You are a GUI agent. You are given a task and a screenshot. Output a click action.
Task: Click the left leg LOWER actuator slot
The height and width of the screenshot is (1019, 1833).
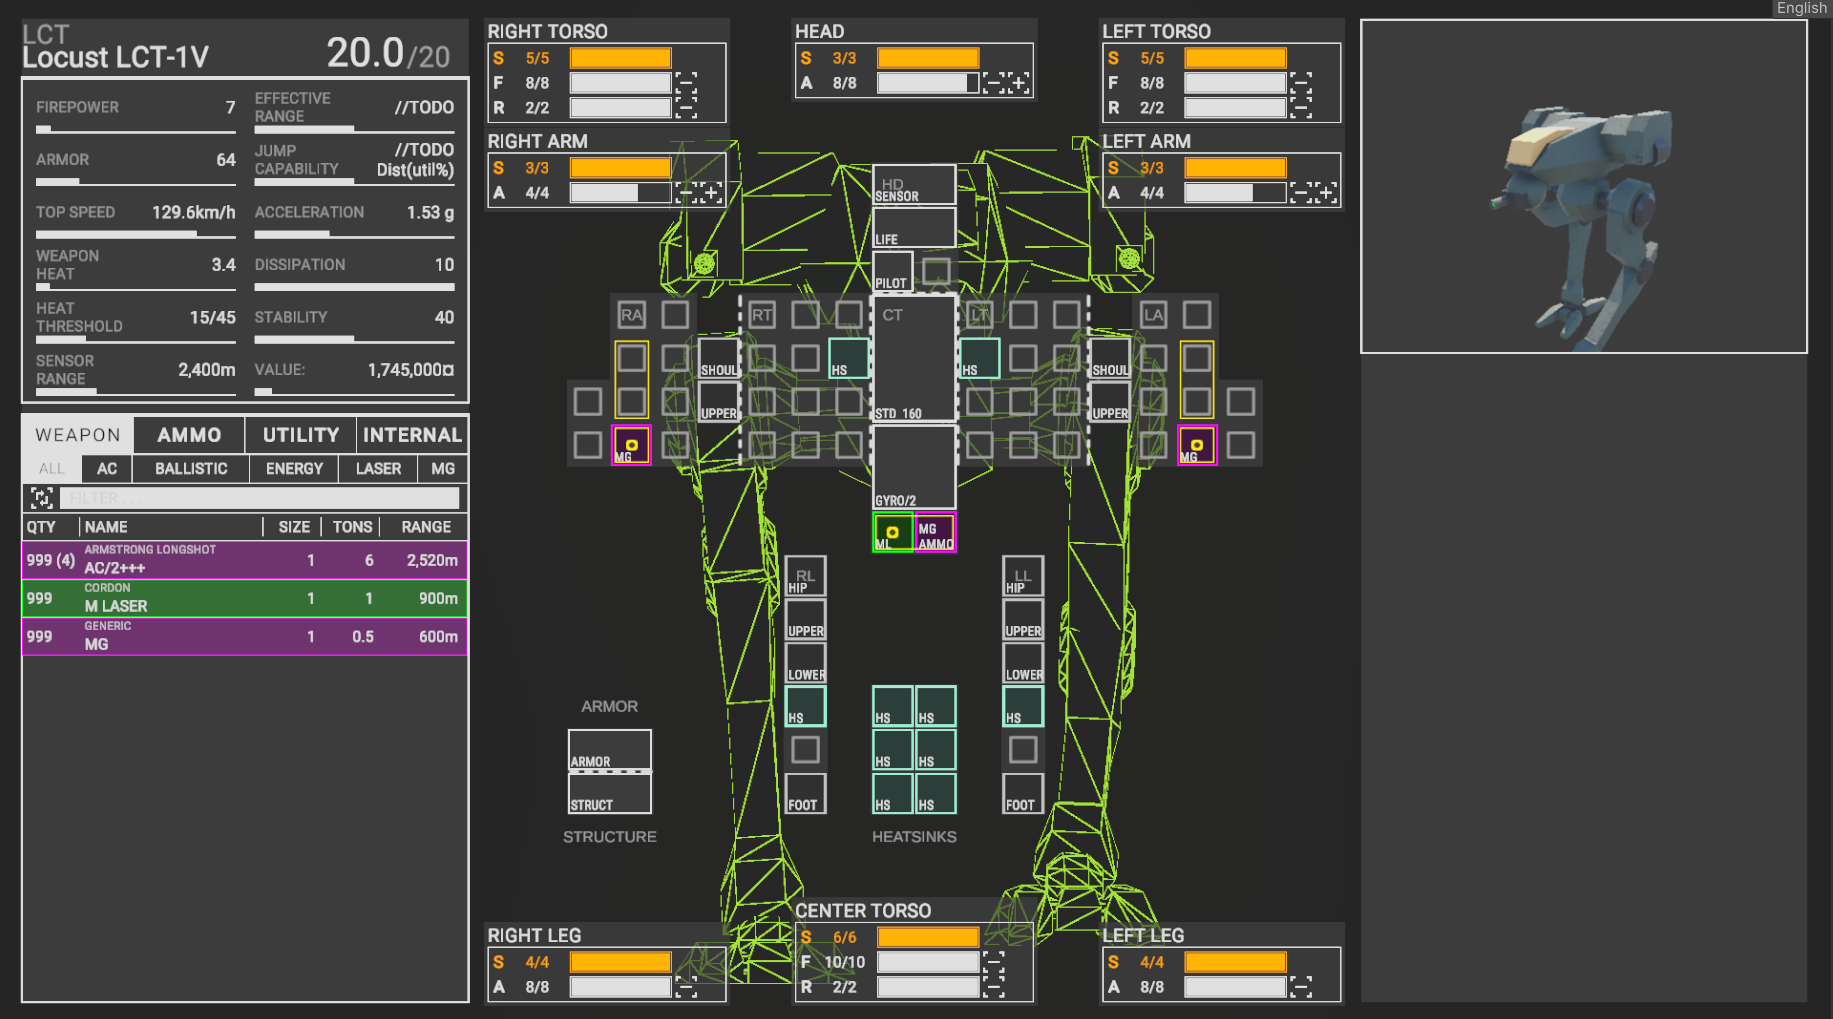tap(1023, 663)
